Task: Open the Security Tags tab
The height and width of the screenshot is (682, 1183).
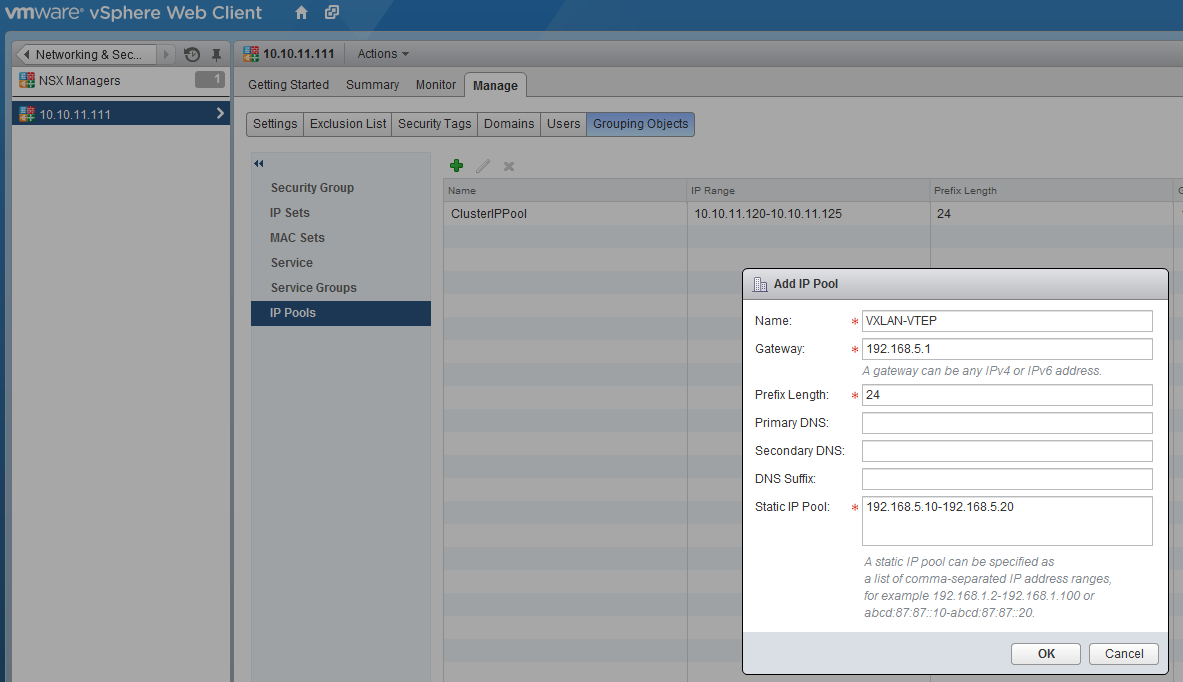Action: [x=434, y=124]
